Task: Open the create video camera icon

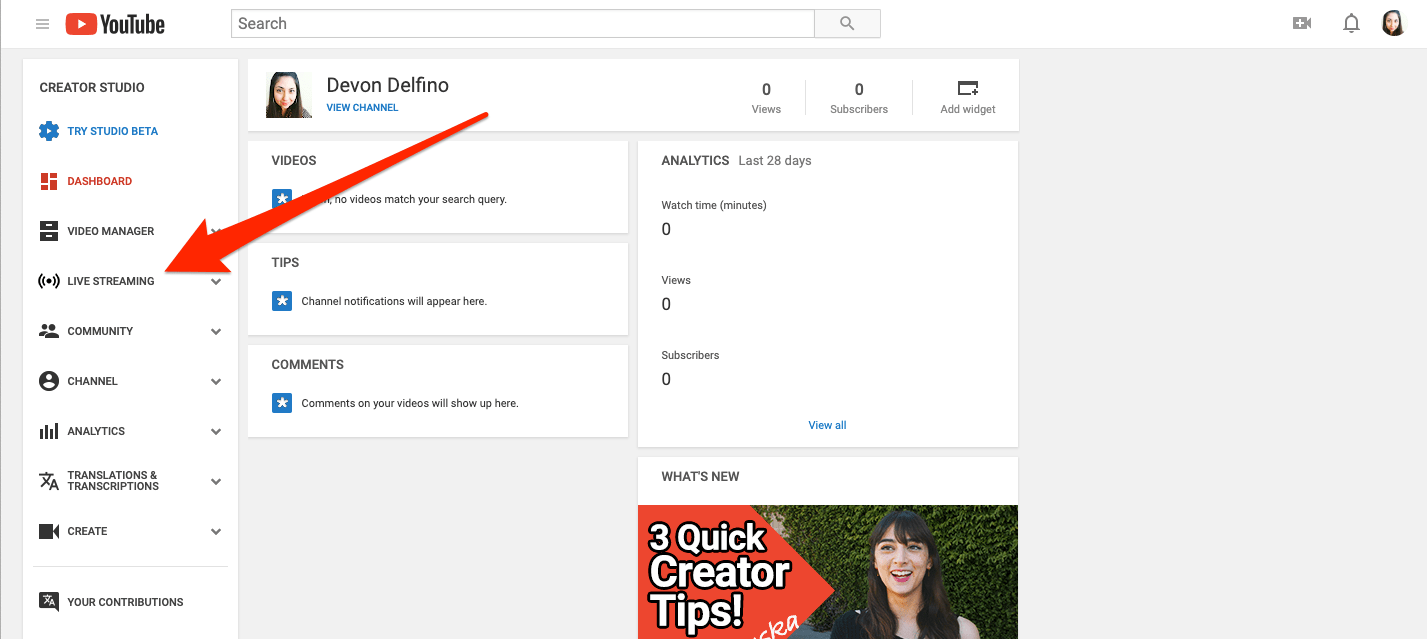Action: pos(1301,23)
